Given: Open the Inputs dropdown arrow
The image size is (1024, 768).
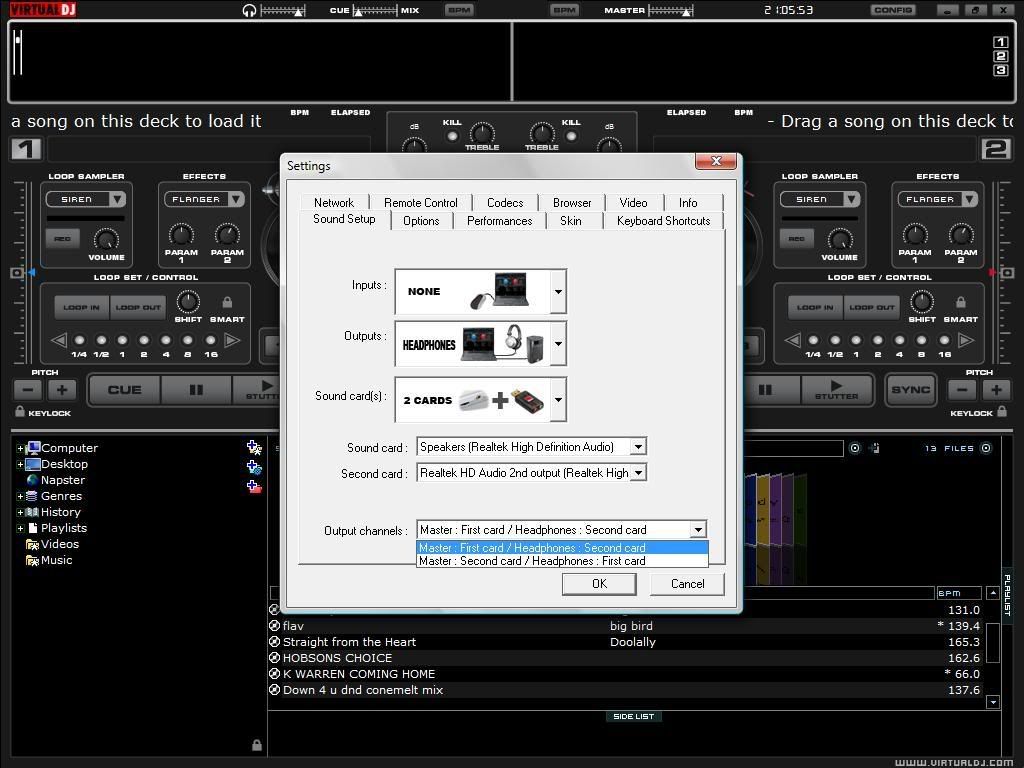Looking at the screenshot, I should [x=558, y=291].
